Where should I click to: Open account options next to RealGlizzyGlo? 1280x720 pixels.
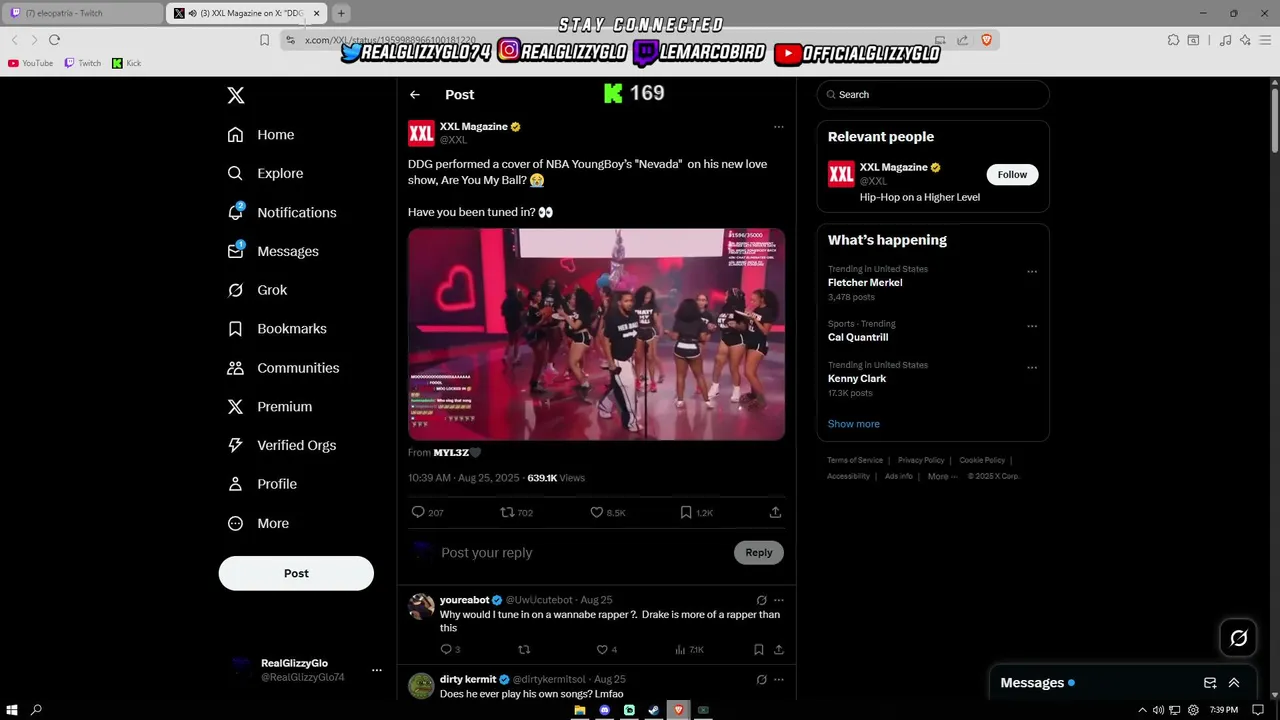[x=376, y=670]
